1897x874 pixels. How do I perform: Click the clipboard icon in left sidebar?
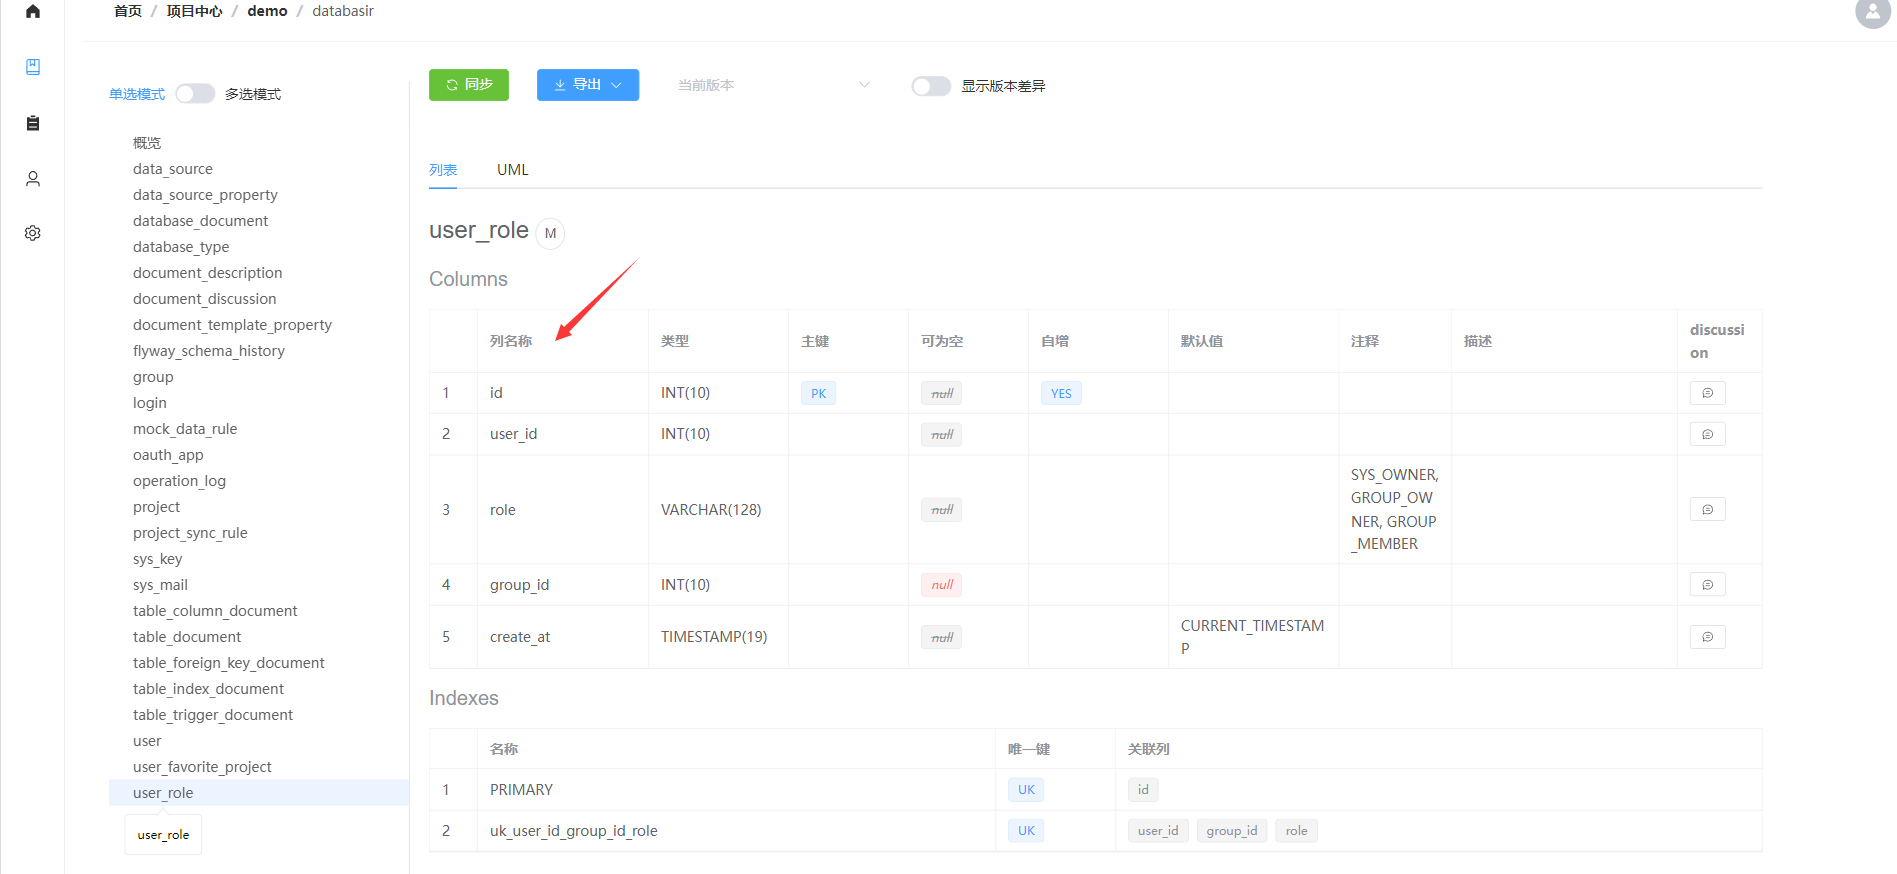coord(33,123)
